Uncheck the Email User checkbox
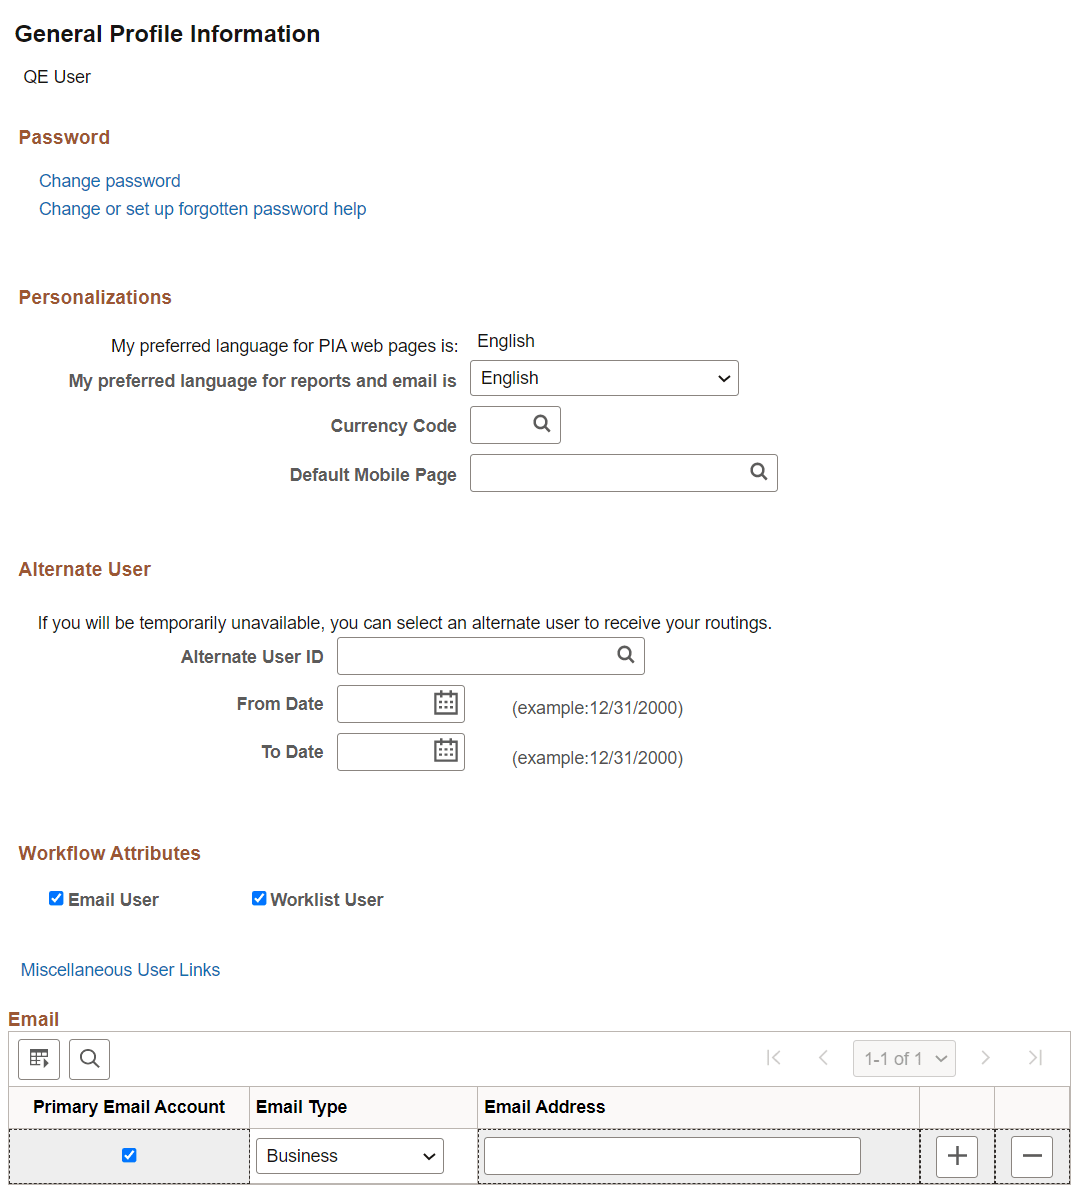Screen dimensions: 1080x1199 coord(56,898)
